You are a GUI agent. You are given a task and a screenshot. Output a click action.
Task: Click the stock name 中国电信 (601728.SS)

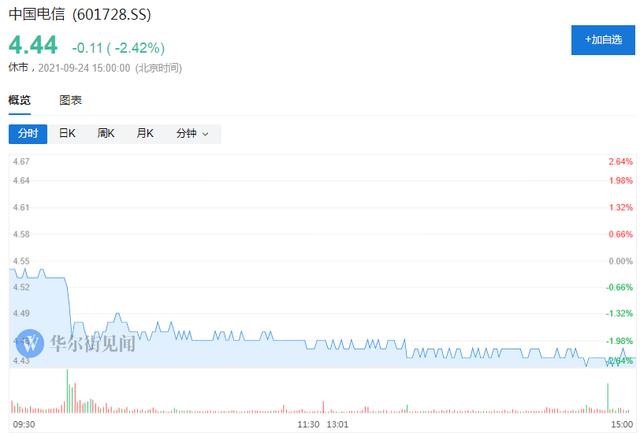coord(80,14)
